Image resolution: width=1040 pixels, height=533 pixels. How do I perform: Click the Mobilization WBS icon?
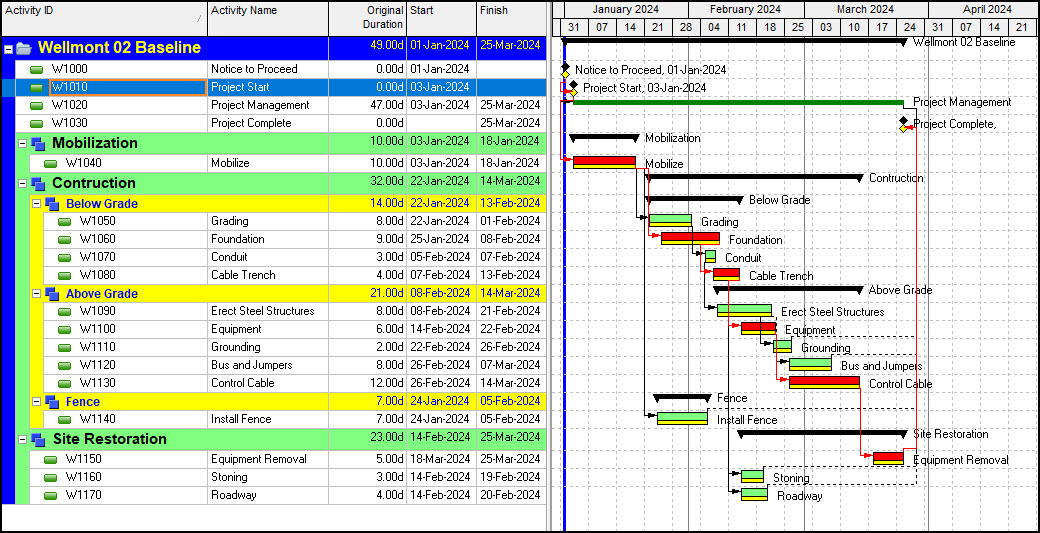[x=38, y=143]
